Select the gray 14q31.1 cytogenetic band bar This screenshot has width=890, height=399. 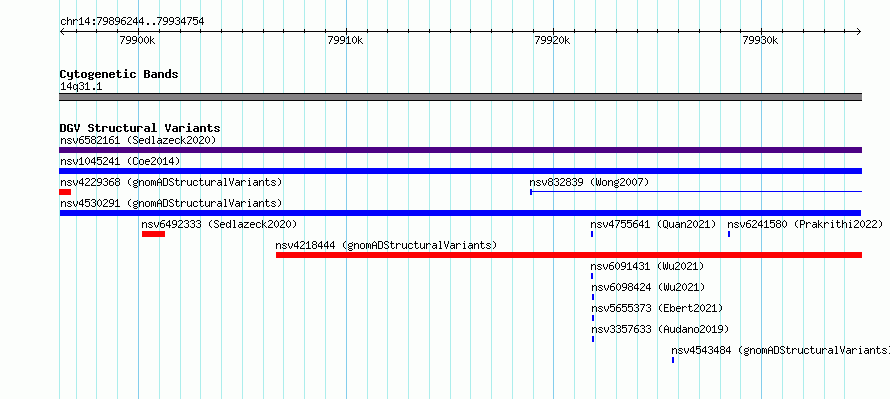[x=460, y=97]
